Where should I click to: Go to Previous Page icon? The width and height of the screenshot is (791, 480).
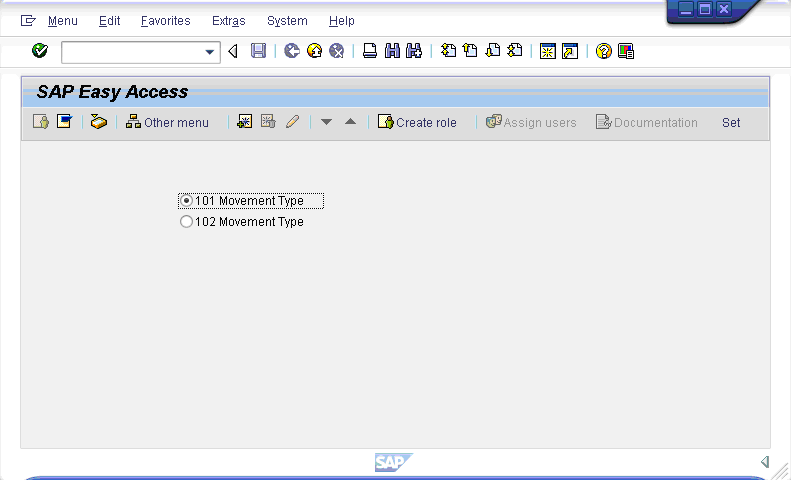(x=470, y=51)
